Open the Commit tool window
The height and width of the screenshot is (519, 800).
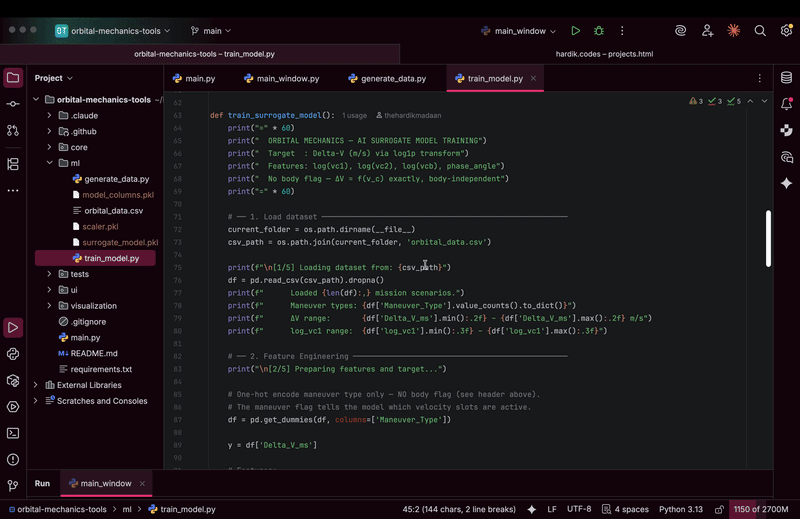click(13, 103)
